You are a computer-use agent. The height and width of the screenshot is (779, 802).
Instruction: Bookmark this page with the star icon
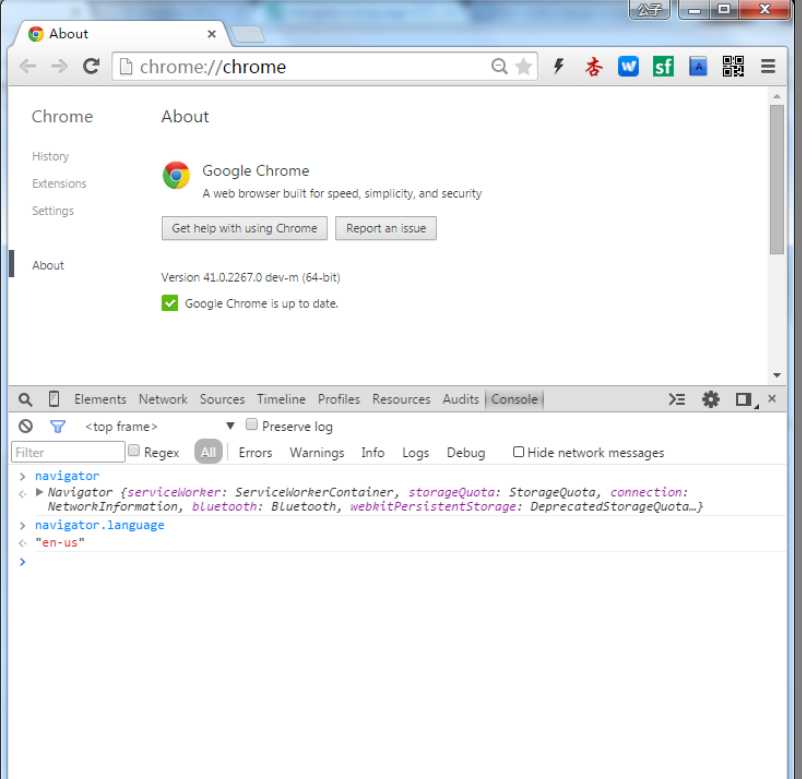pyautogui.click(x=523, y=66)
